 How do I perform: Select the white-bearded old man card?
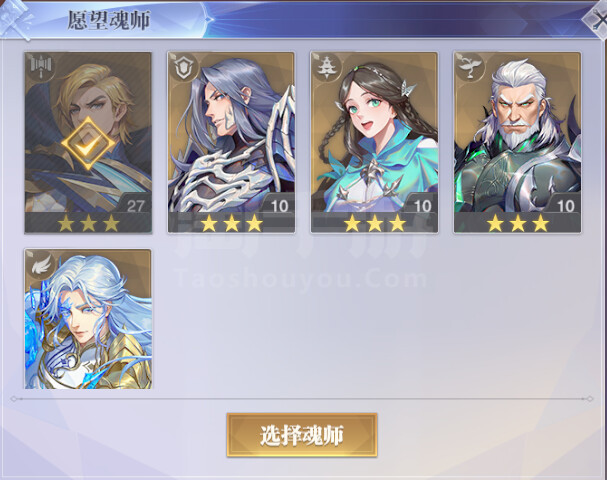517,142
